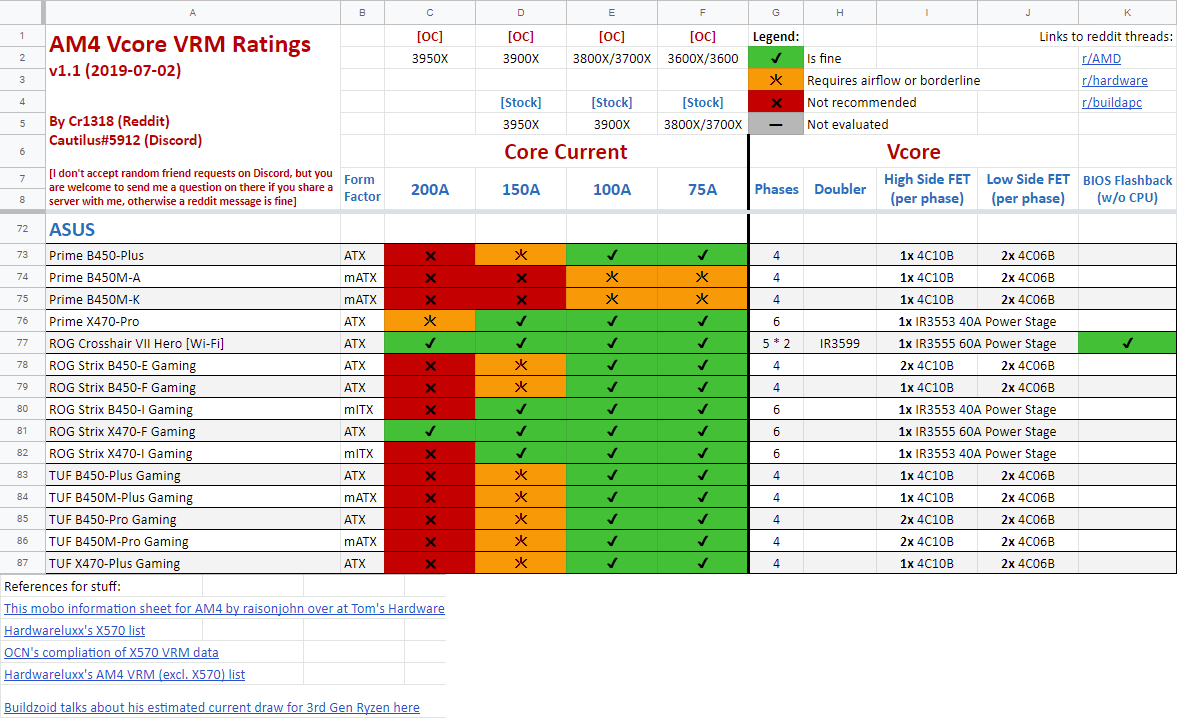Click the 150A column heading
This screenshot has height=718, width=1177.
tap(521, 189)
